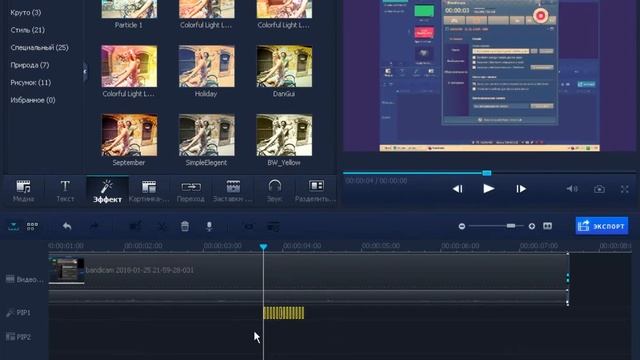This screenshot has height=360, width=640.
Task: Switch to the Переход transitions tab
Action: [x=191, y=191]
